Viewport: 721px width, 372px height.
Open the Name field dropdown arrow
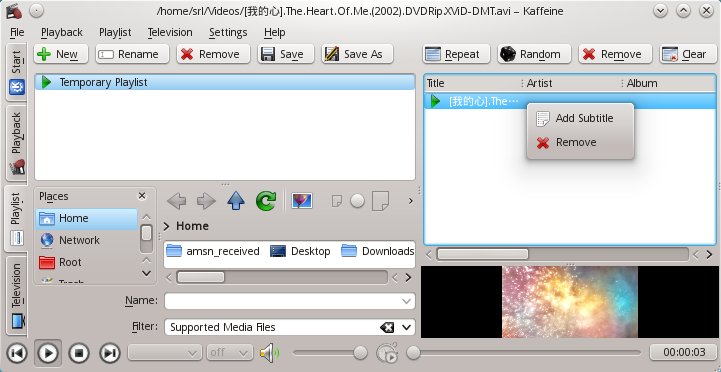point(406,301)
